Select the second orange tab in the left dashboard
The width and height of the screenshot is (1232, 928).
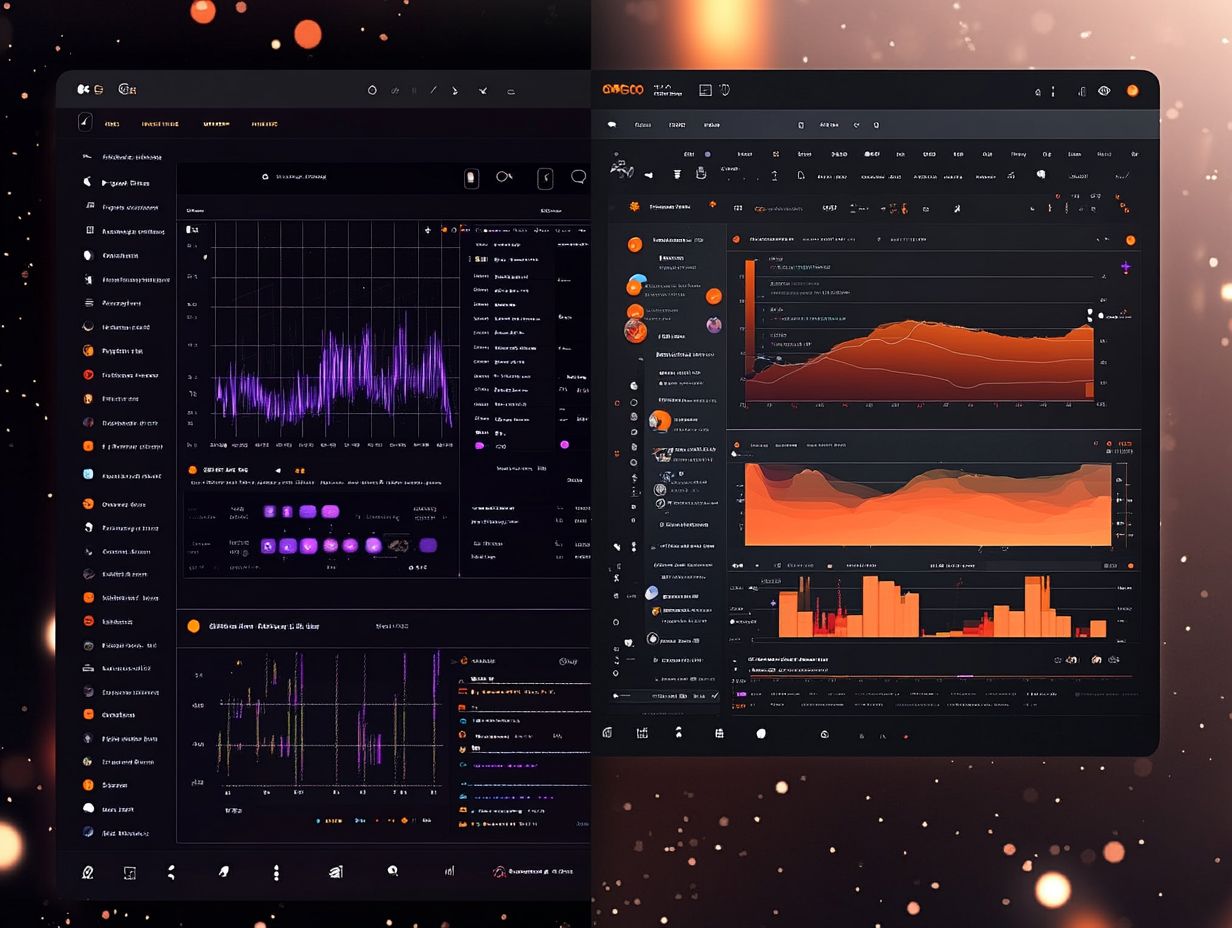click(x=160, y=125)
